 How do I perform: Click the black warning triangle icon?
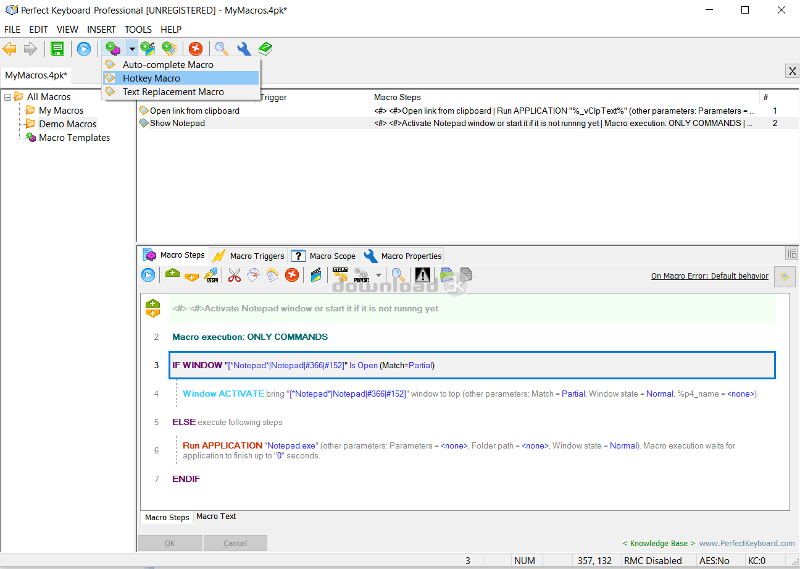(x=422, y=276)
